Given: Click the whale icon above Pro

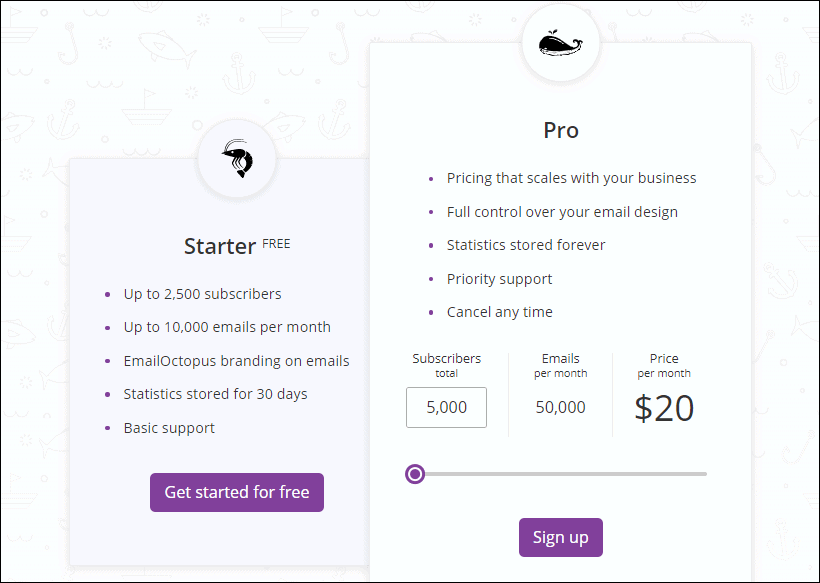Looking at the screenshot, I should coord(560,43).
